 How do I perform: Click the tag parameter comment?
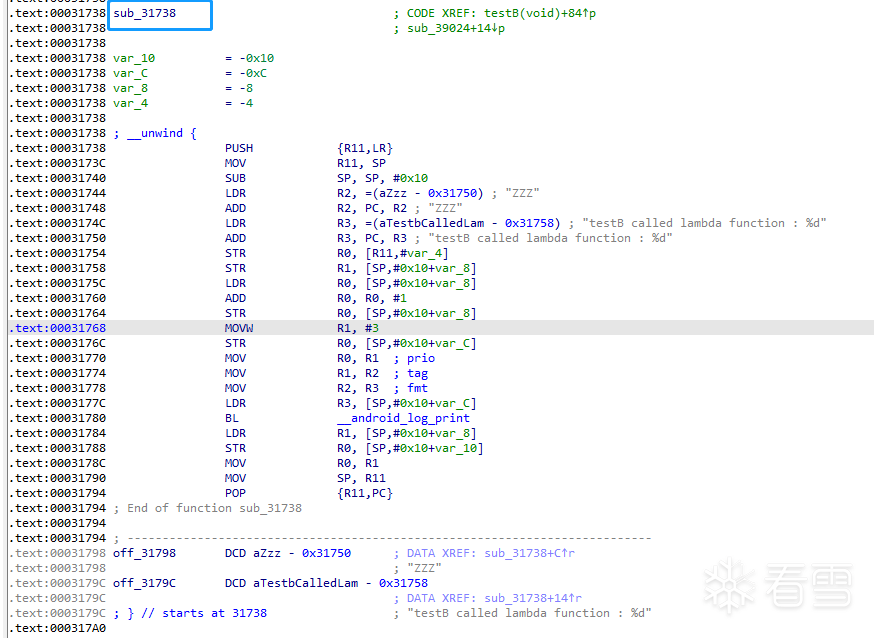417,374
